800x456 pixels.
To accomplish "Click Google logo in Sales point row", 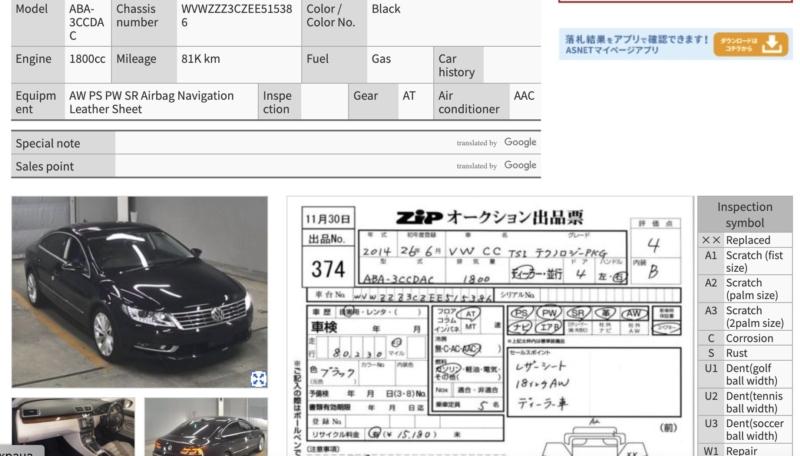I will tap(520, 166).
